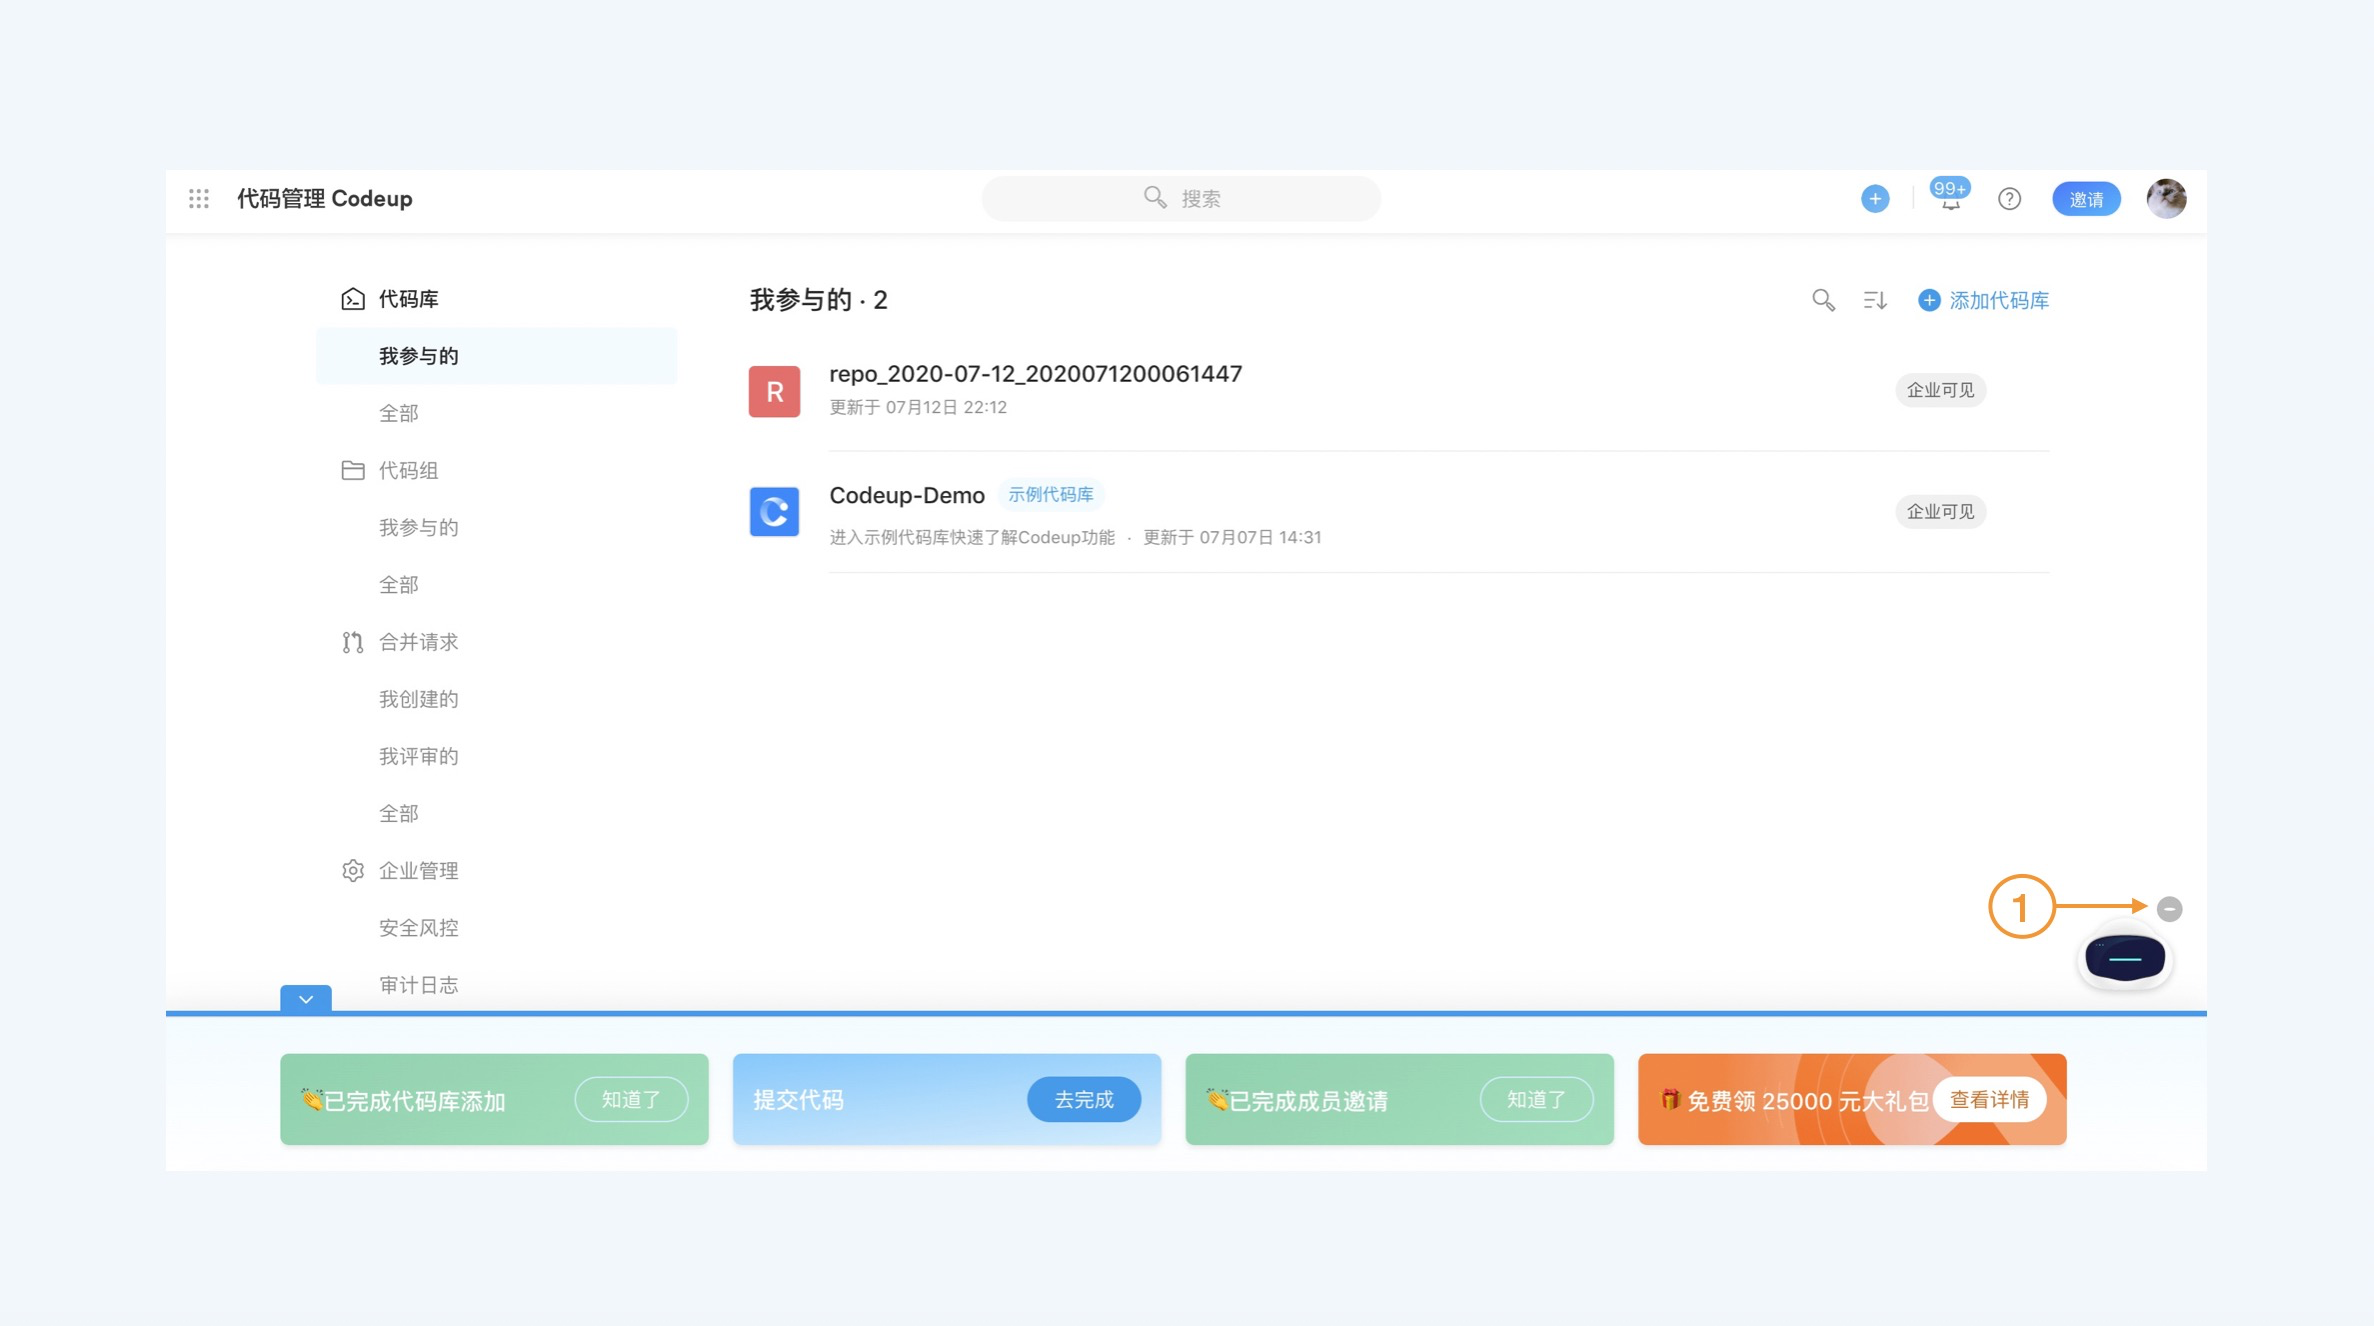Select 全部 under 代码库
The image size is (2374, 1326).
pyautogui.click(x=398, y=413)
